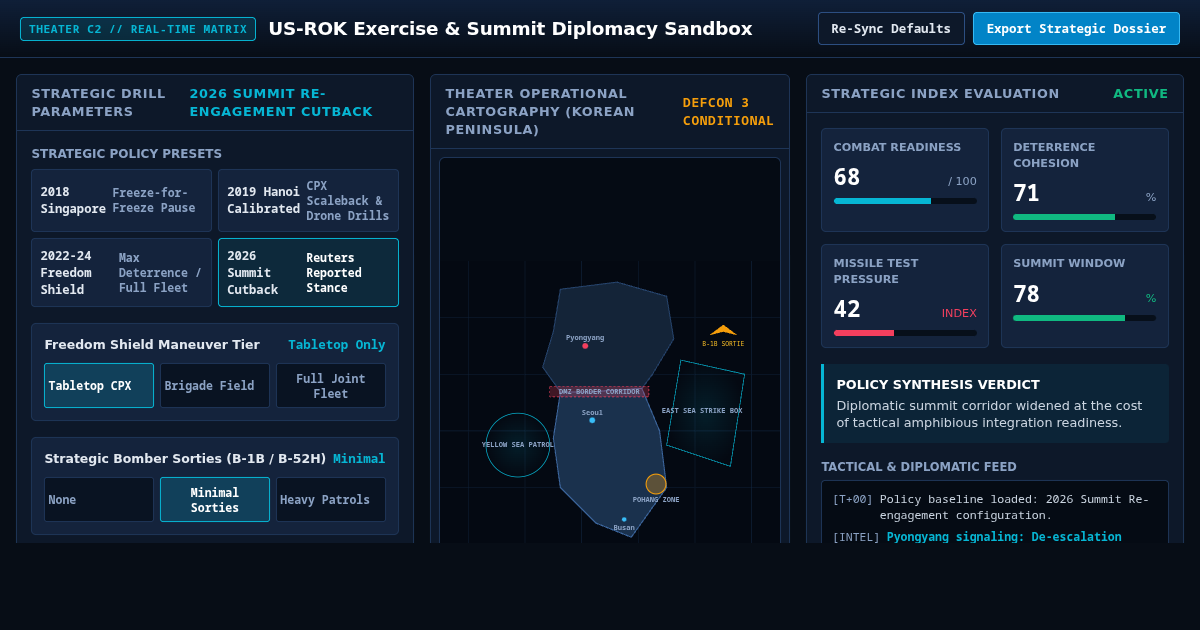Apply the 2019 Hanoi Calibrated preset
The image size is (1200, 630).
(308, 201)
